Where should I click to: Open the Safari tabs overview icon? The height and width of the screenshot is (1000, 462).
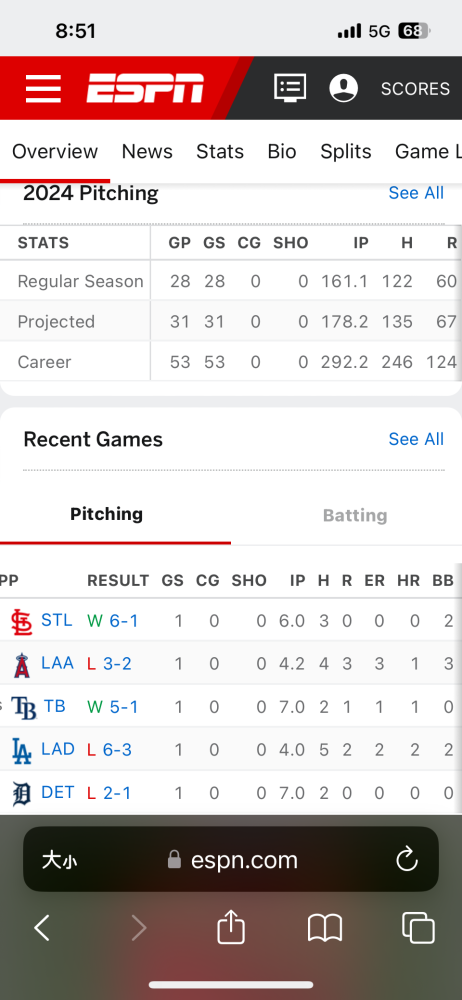click(x=418, y=927)
